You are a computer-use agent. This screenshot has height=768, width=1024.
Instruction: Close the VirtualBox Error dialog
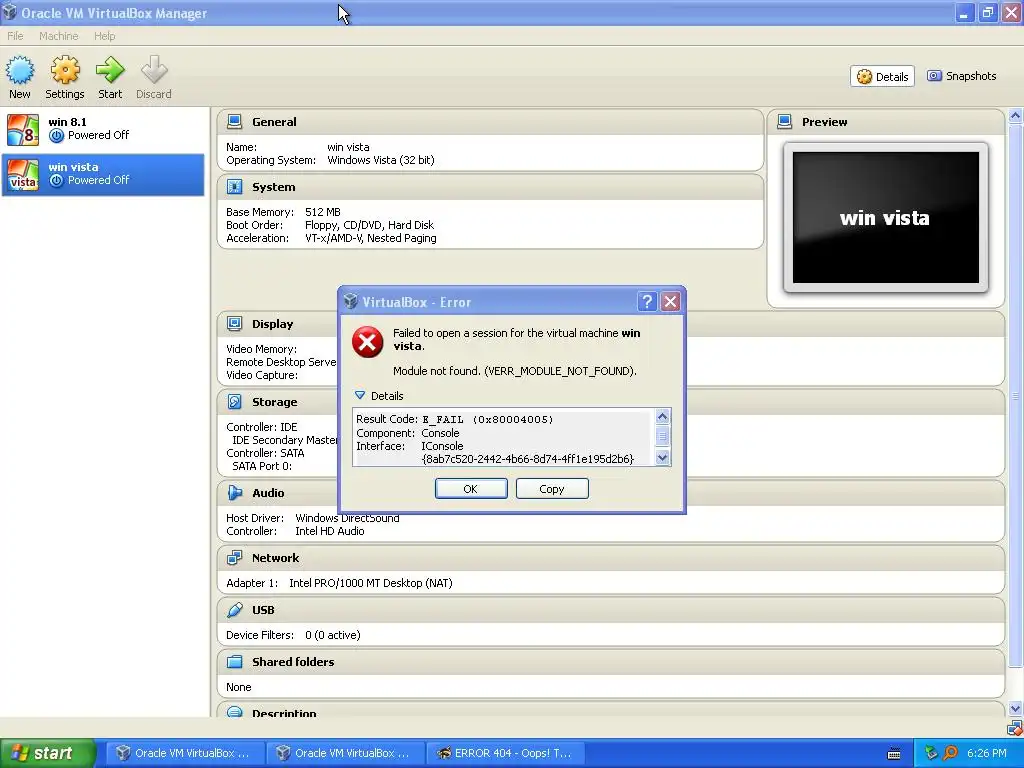[x=670, y=302]
